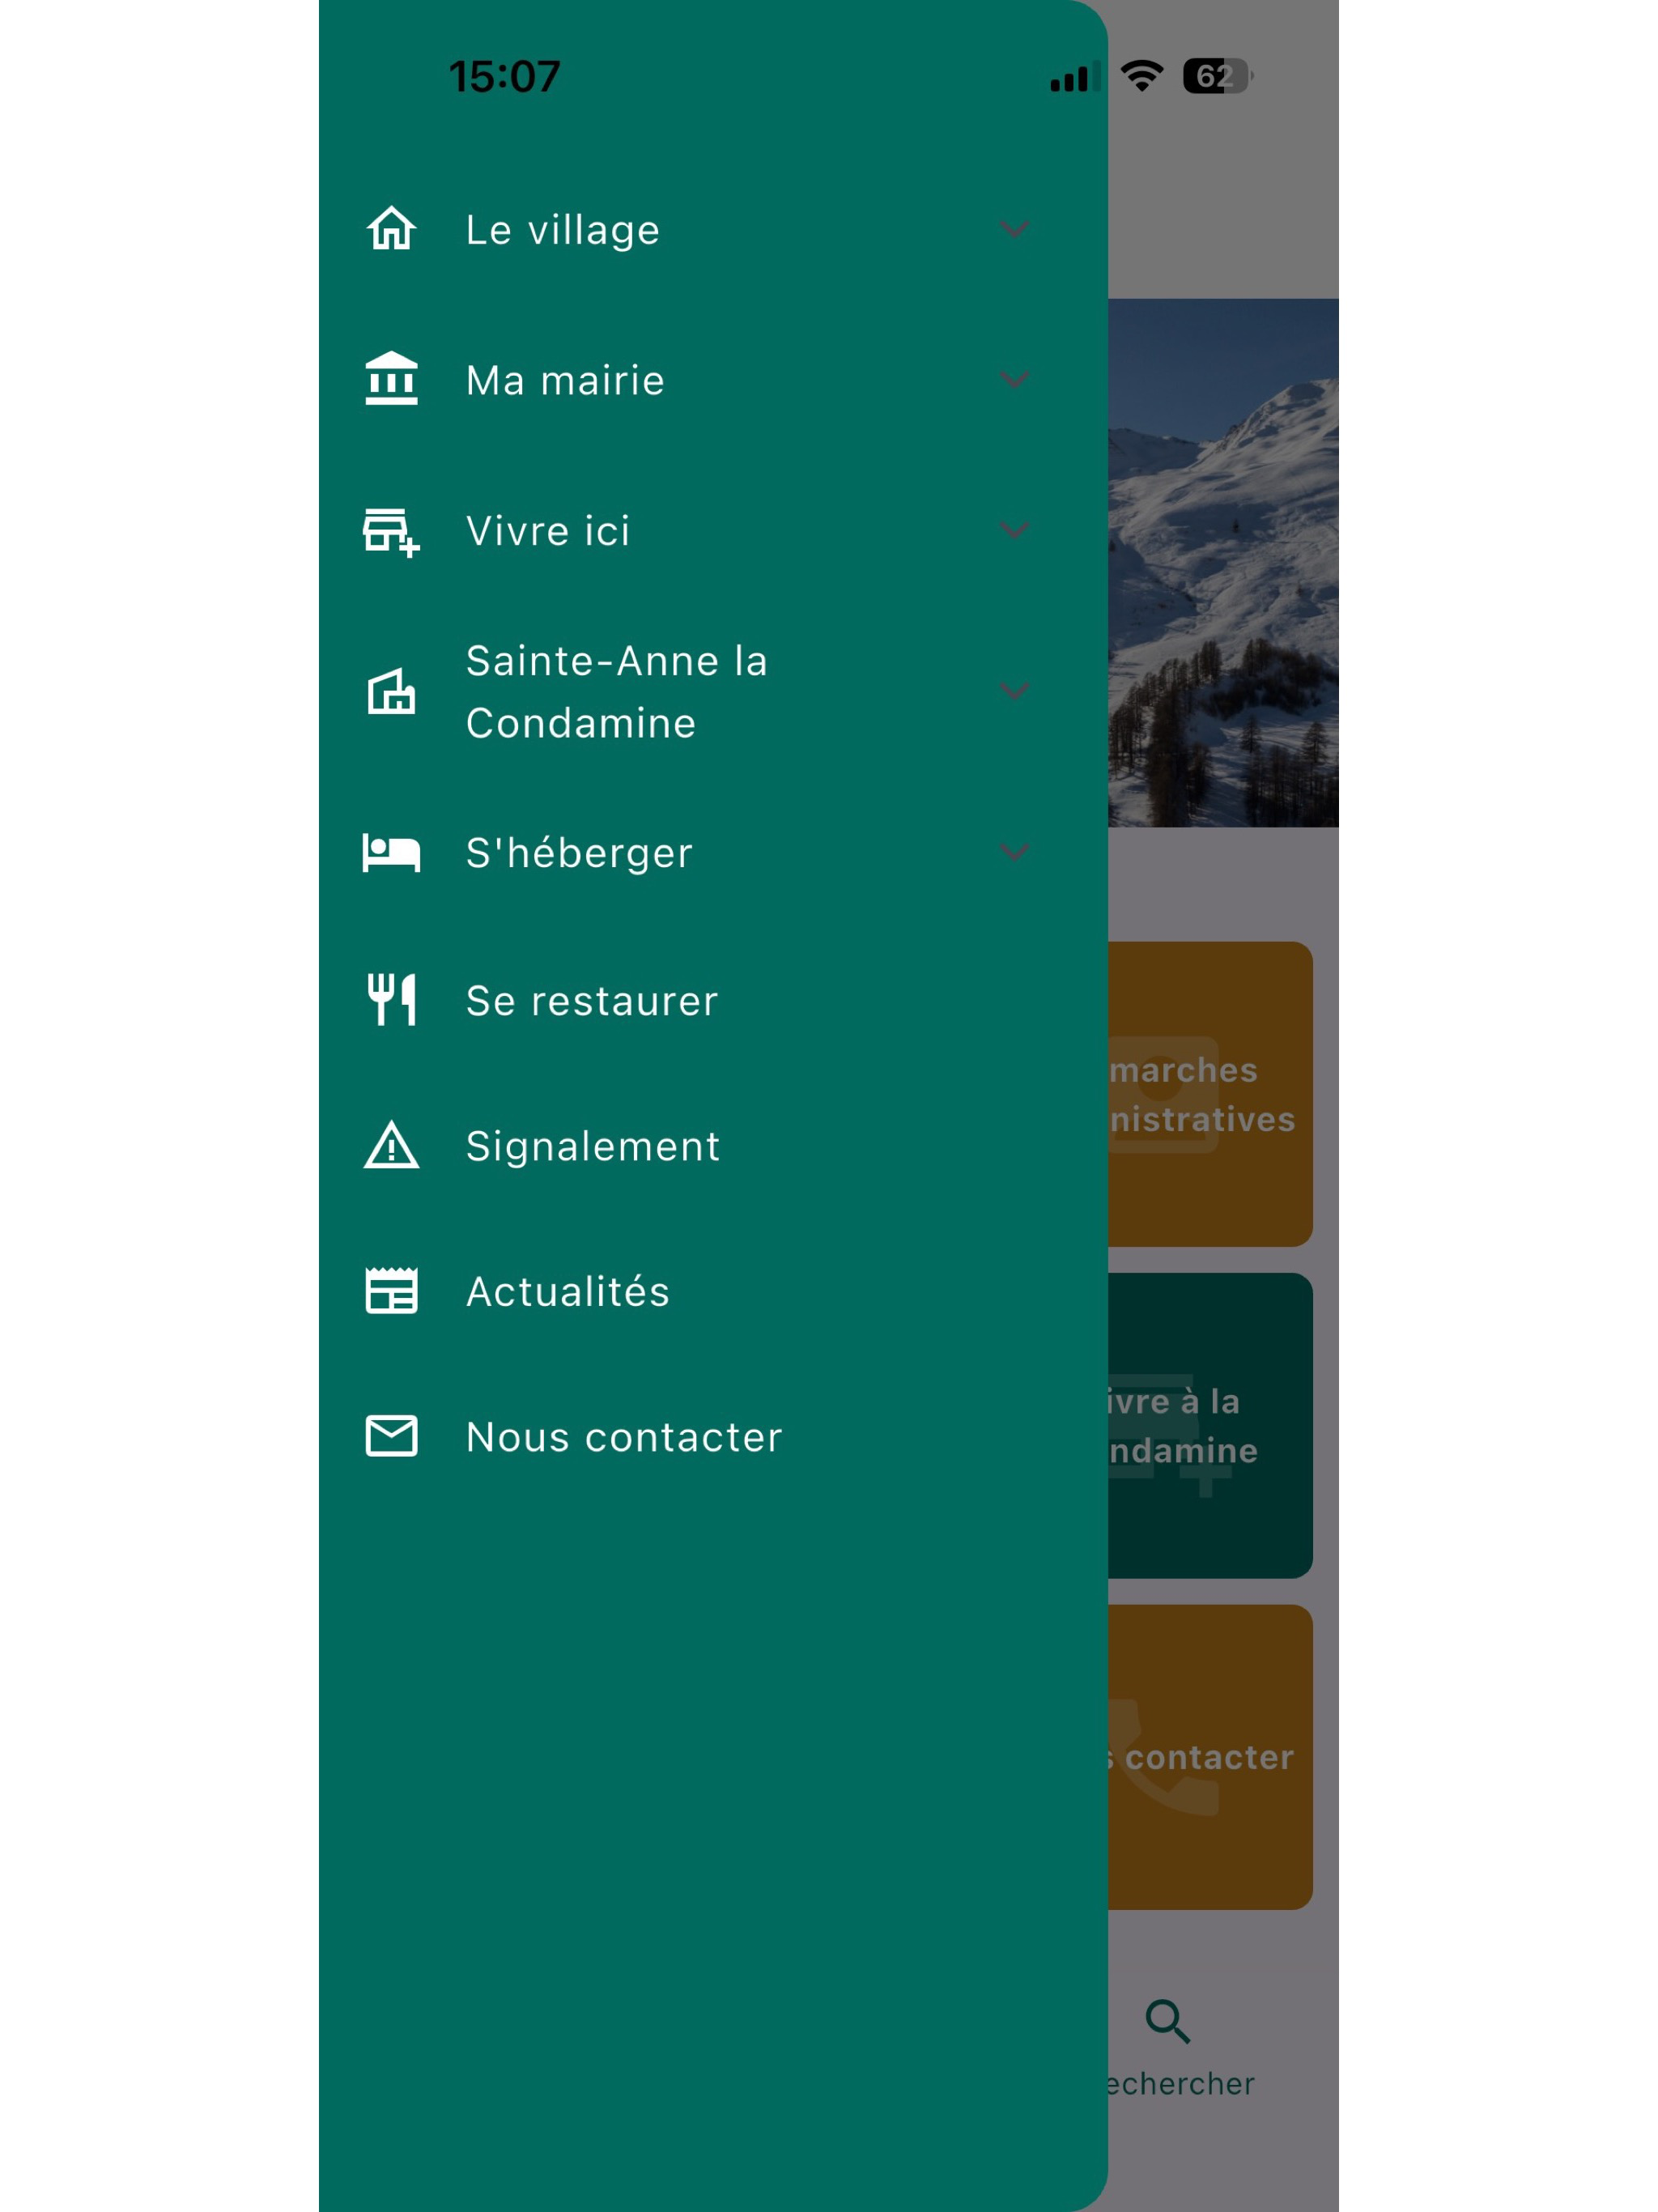The image size is (1658, 2212).
Task: Tap the town hall icon beside Ma mairie
Action: (391, 379)
